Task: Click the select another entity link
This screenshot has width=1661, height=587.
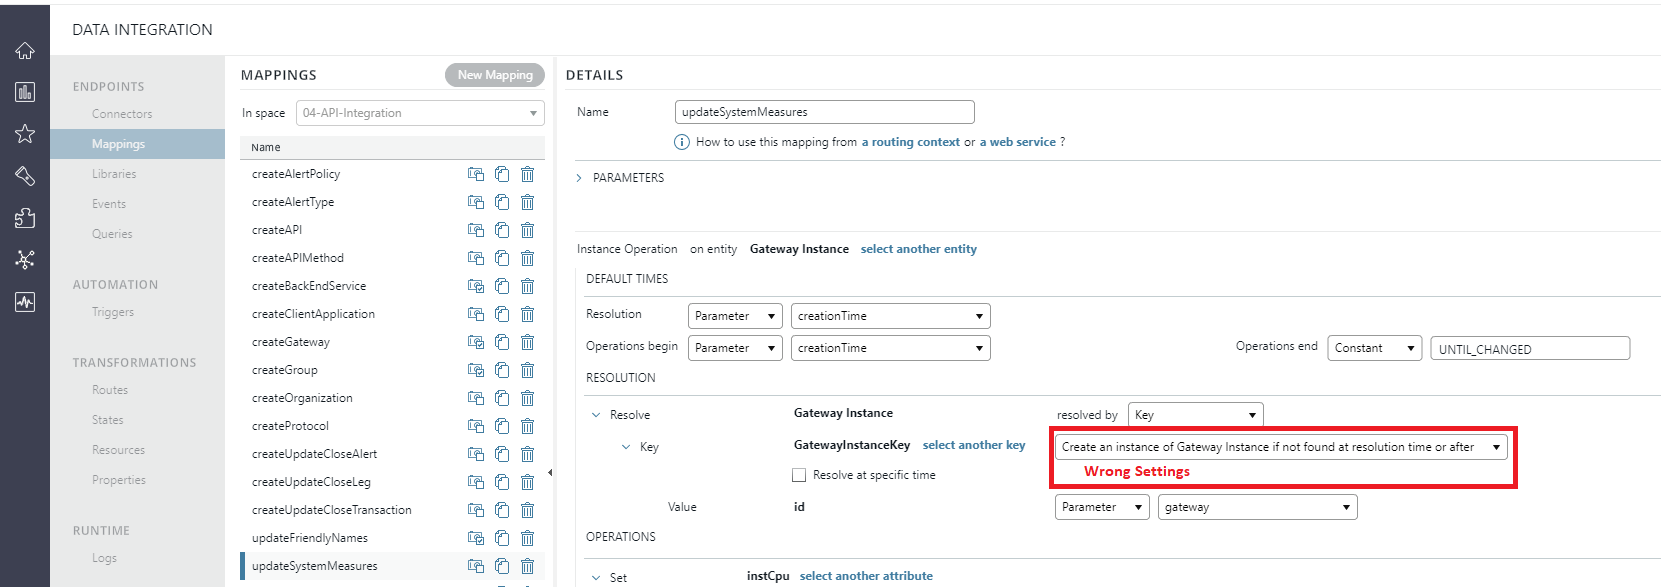Action: (x=918, y=249)
